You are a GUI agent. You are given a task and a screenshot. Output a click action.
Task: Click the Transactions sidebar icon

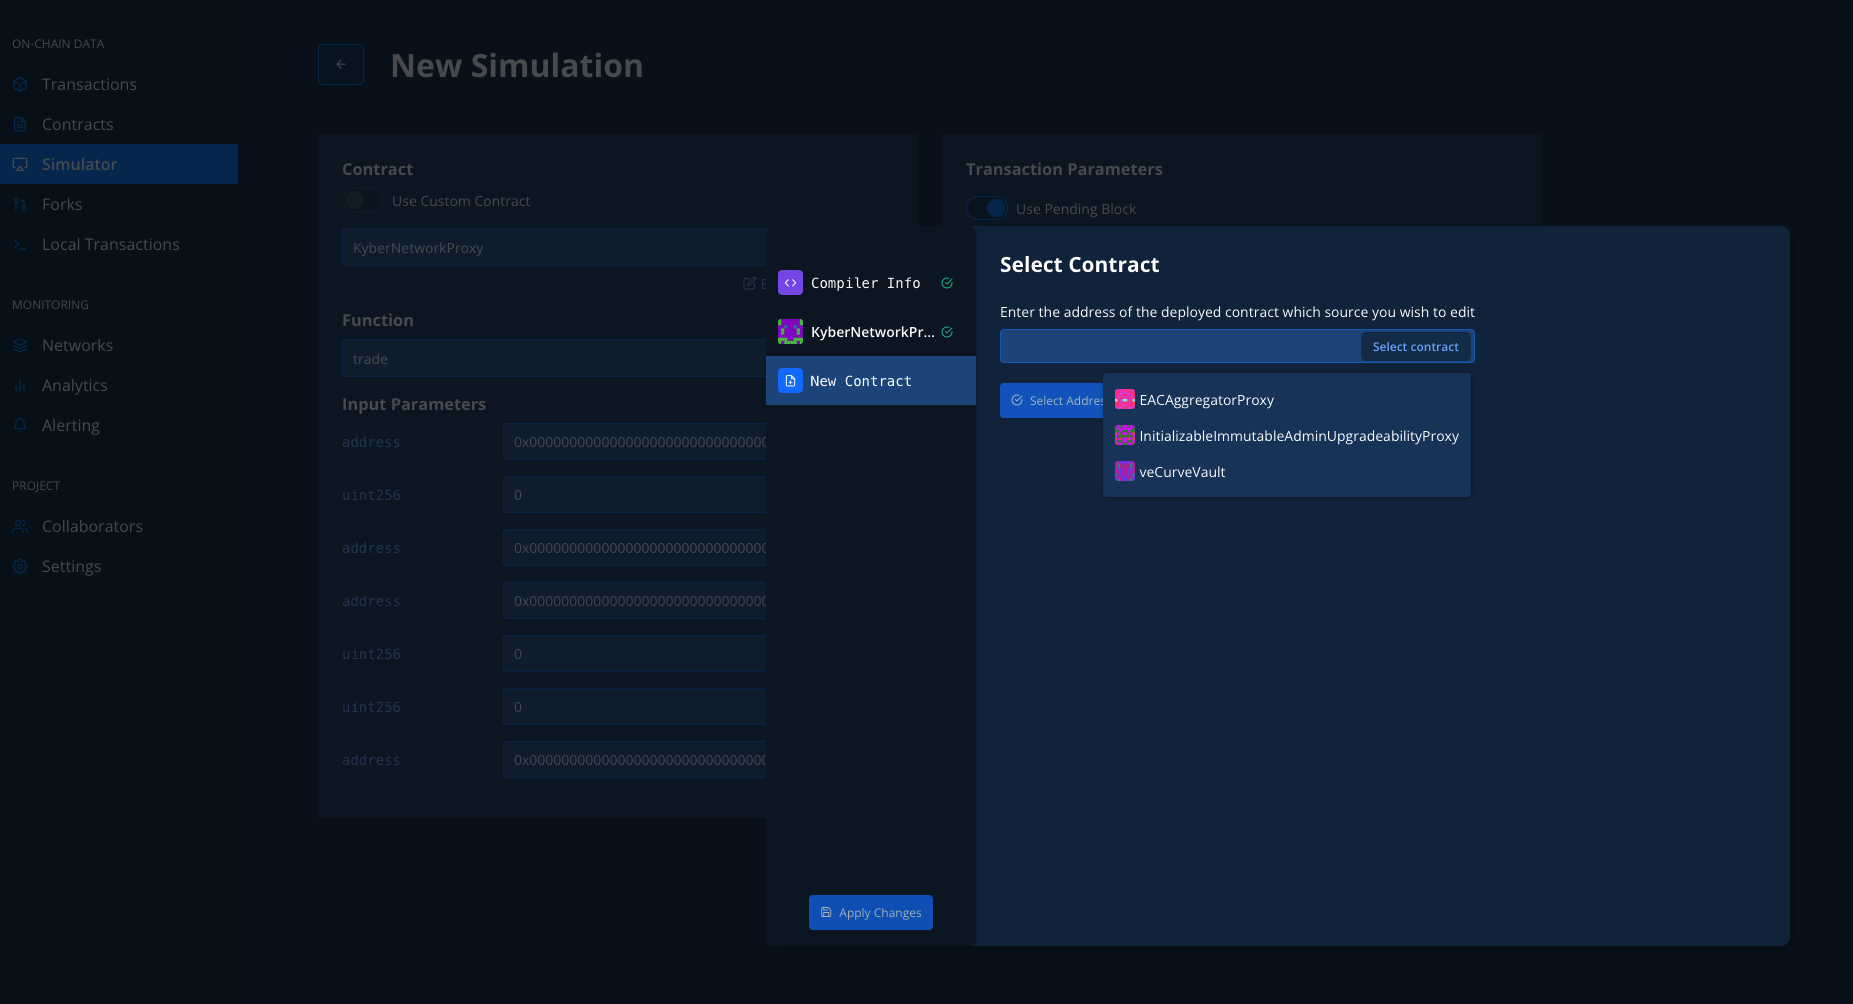20,84
